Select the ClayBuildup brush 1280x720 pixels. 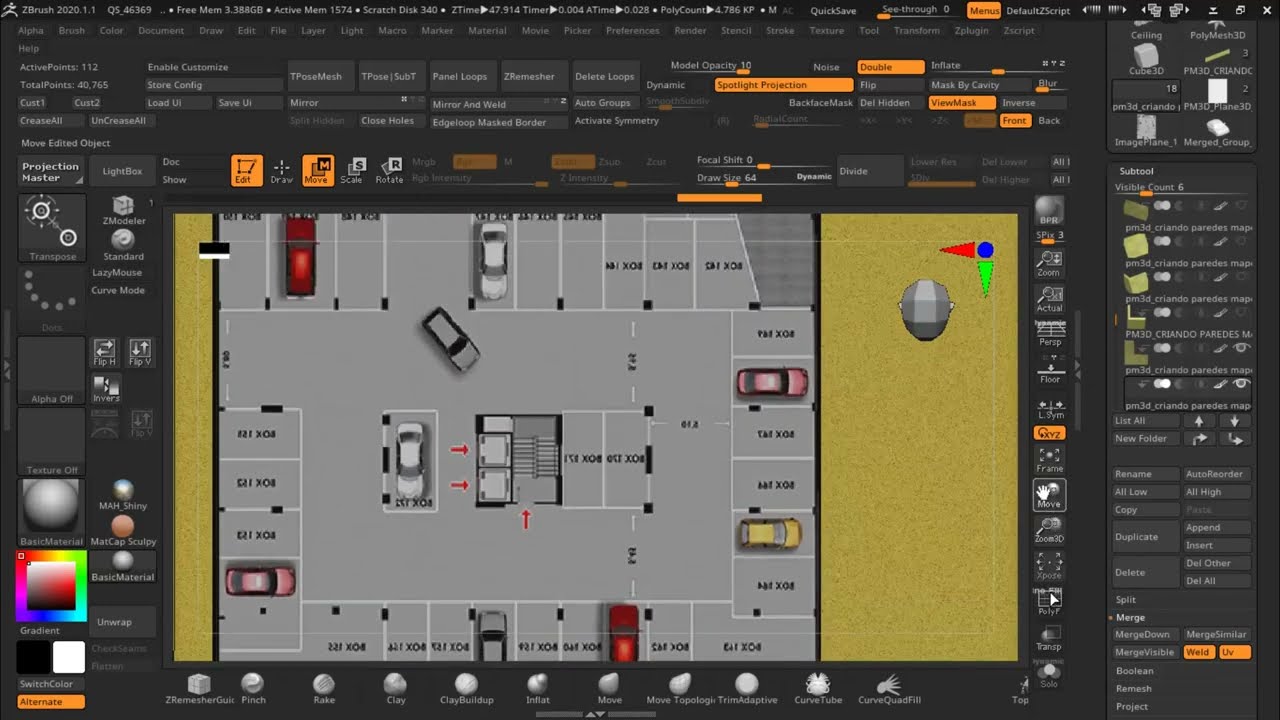(x=466, y=689)
